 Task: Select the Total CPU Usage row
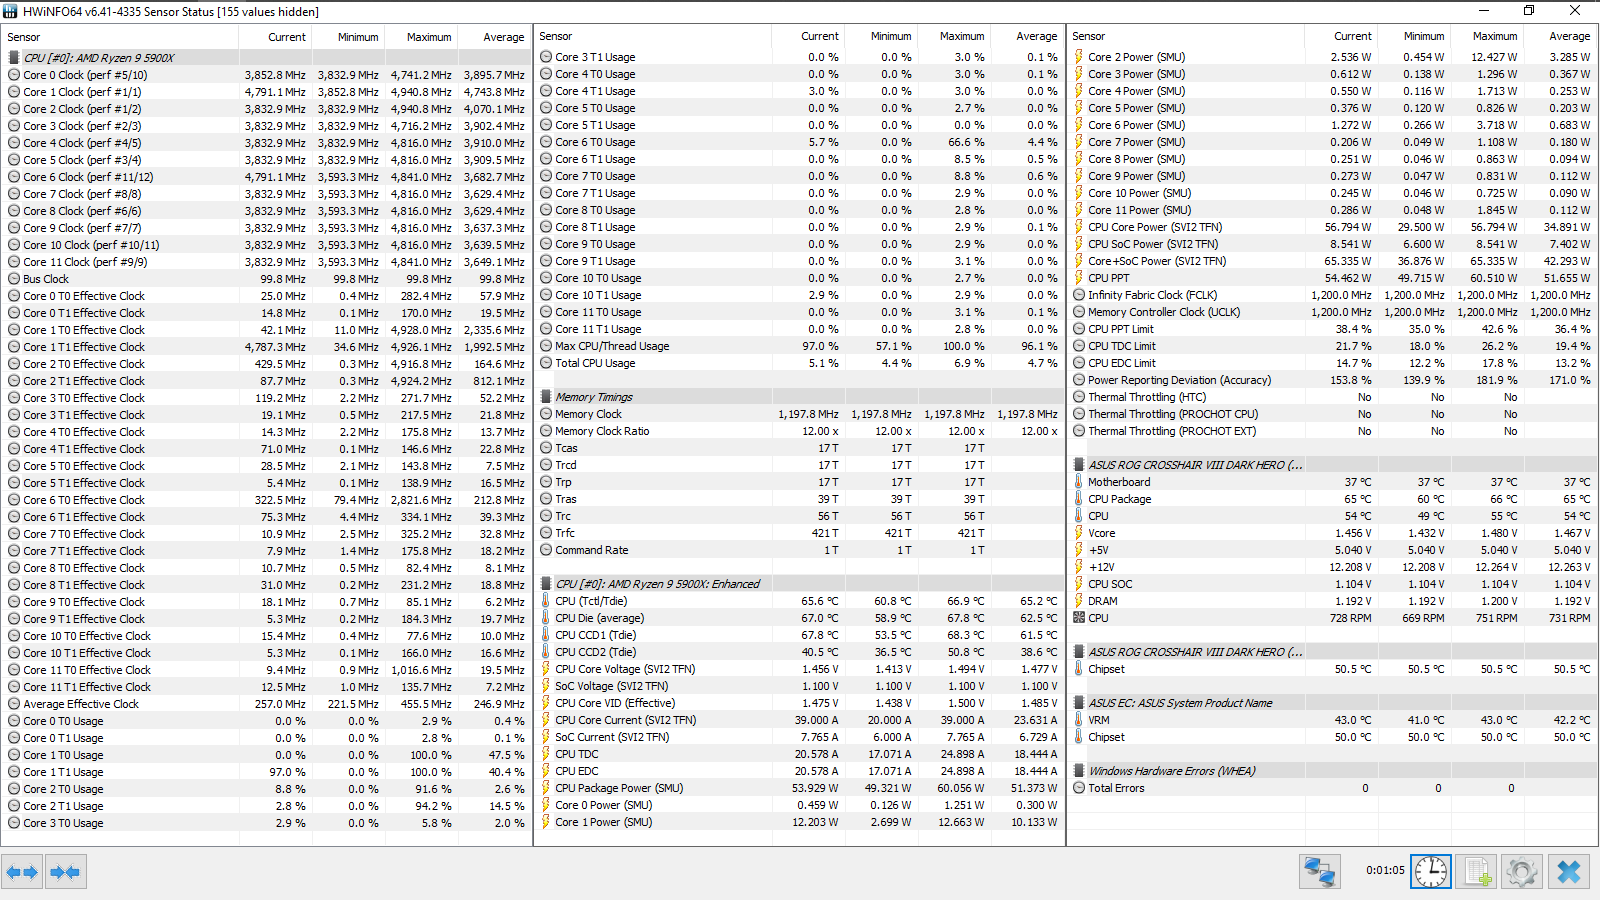pos(799,363)
